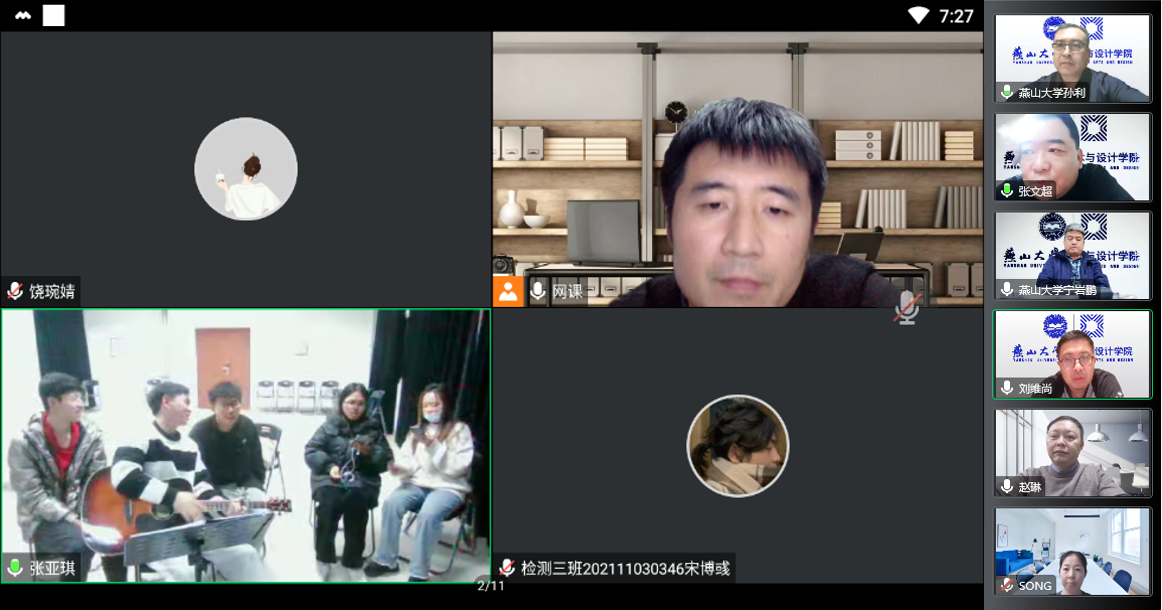Open the 赵琳 sidebar video thumbnail
1162x610 pixels.
1072,452
